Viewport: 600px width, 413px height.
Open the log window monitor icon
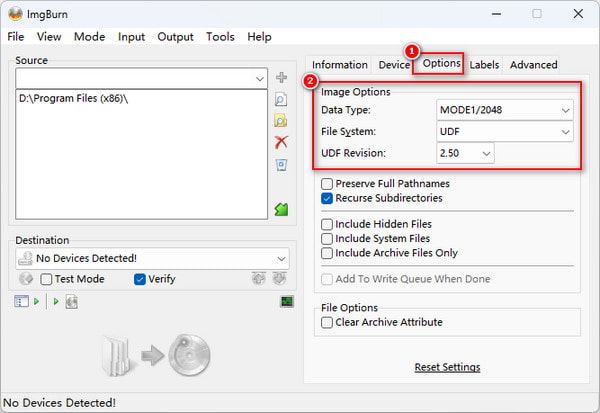pyautogui.click(x=286, y=301)
